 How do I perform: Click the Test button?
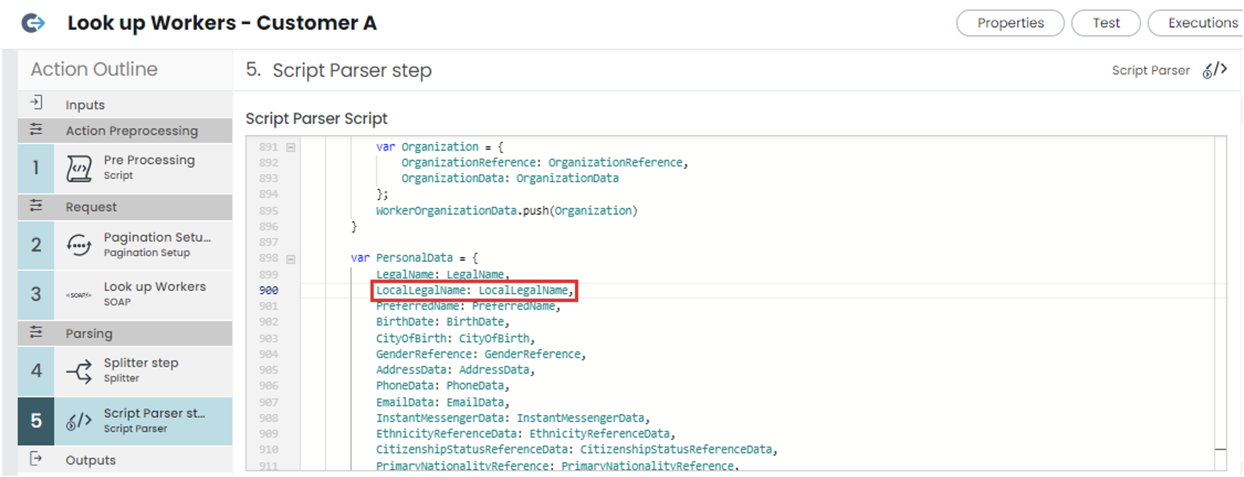1106,23
